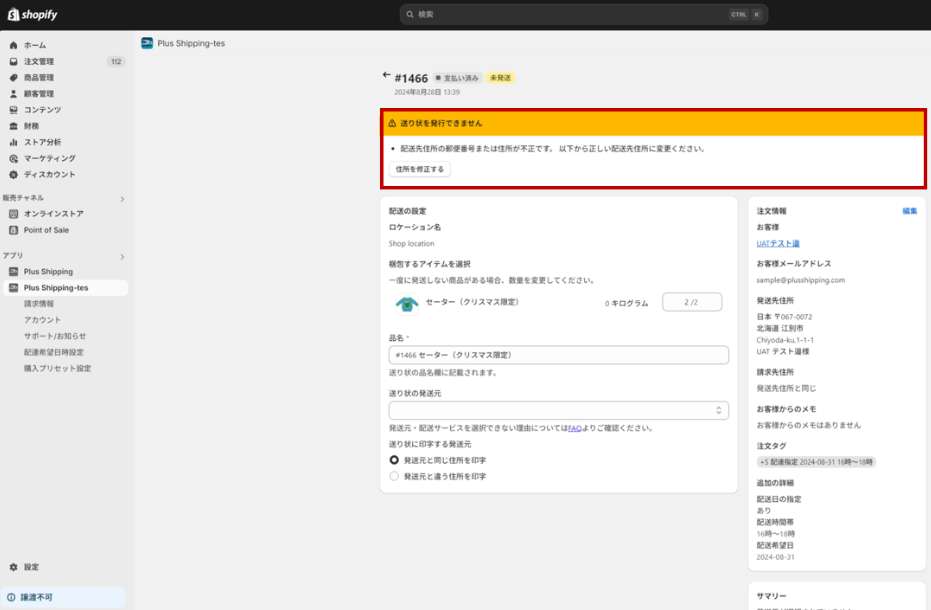Open ストア分析 in the sidebar
The image size is (931, 610).
point(42,142)
